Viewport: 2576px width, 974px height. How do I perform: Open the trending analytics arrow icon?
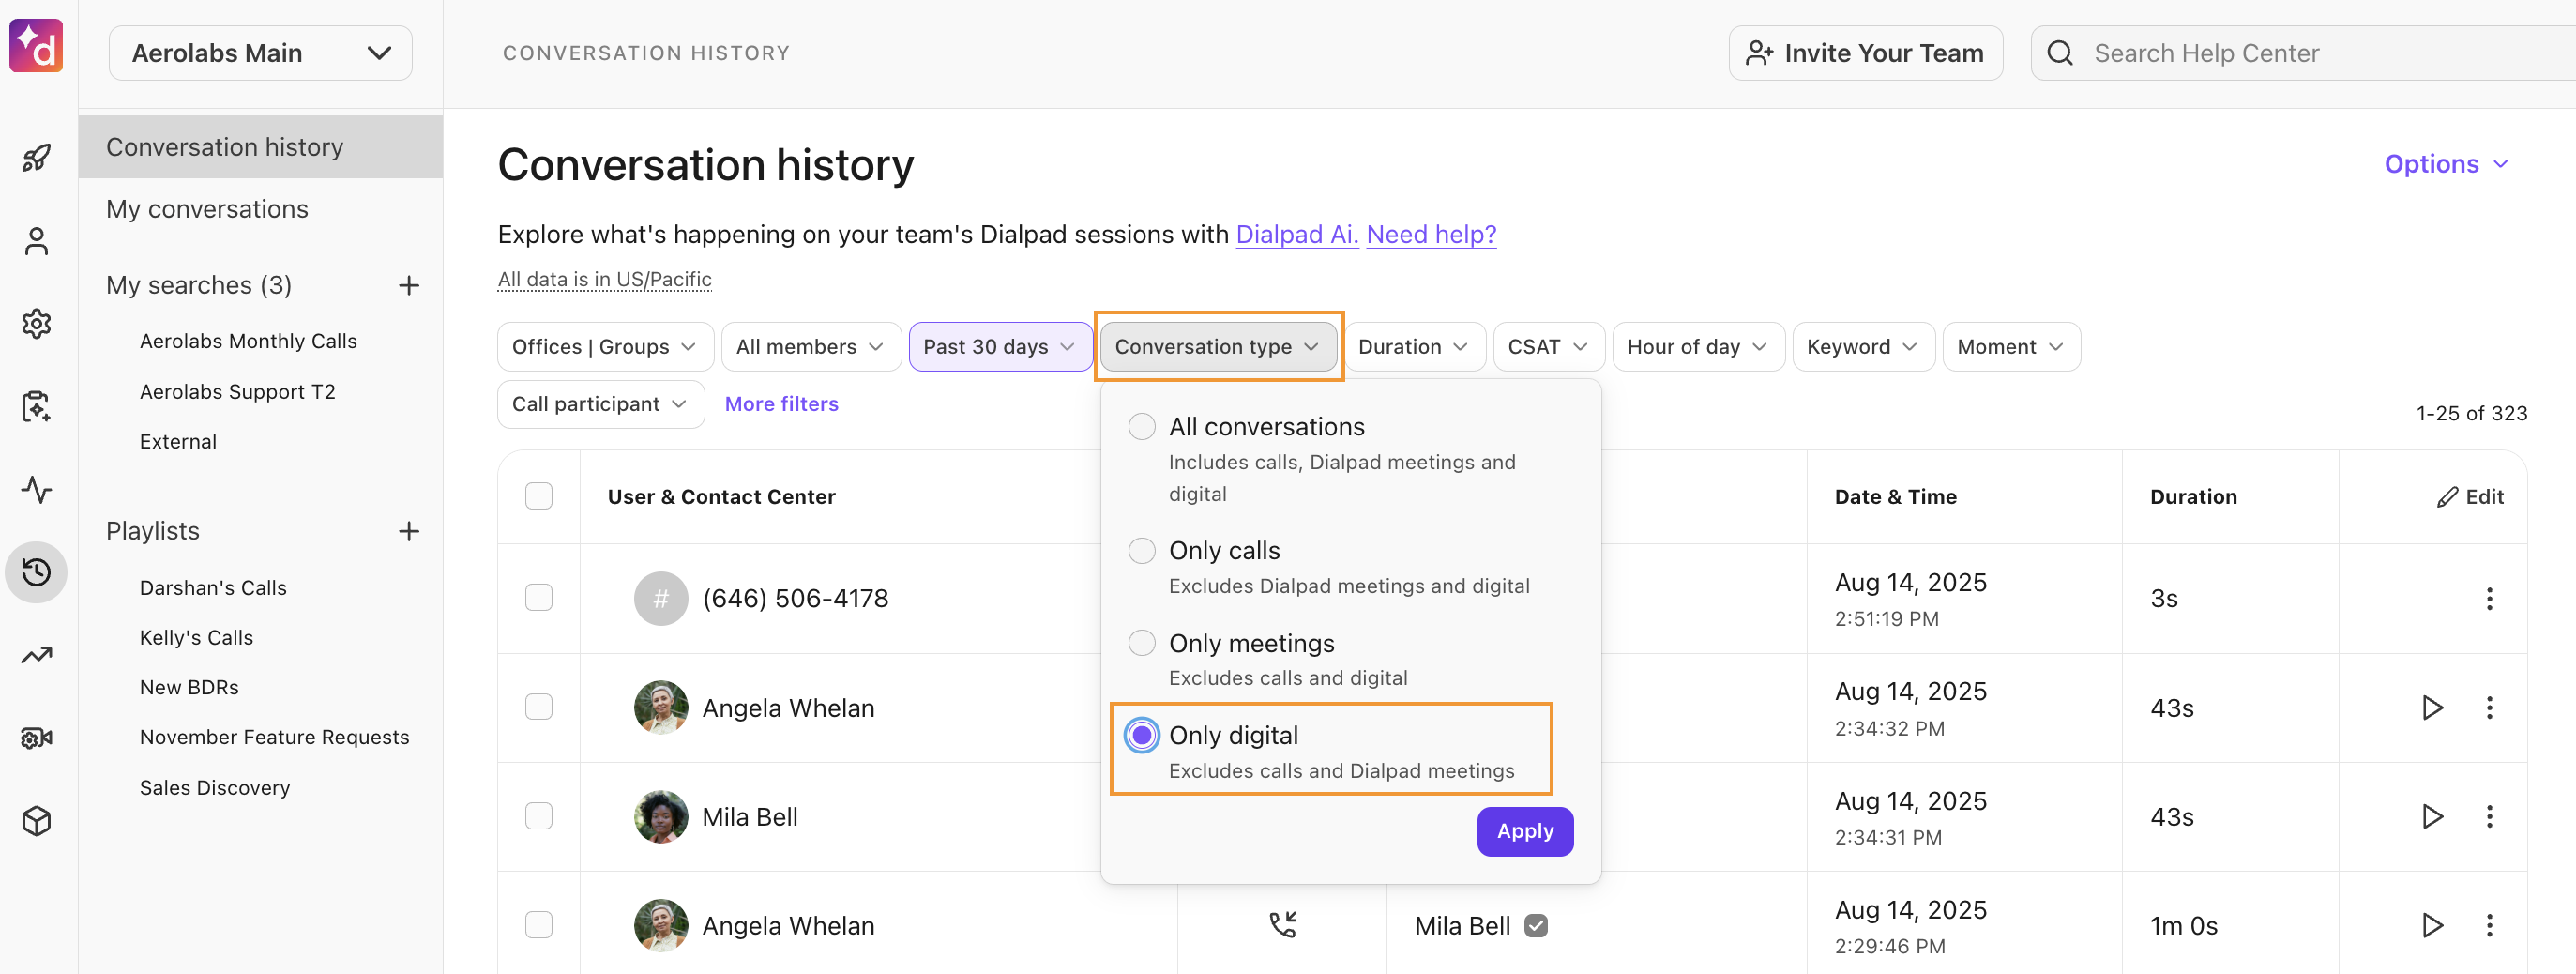37,655
